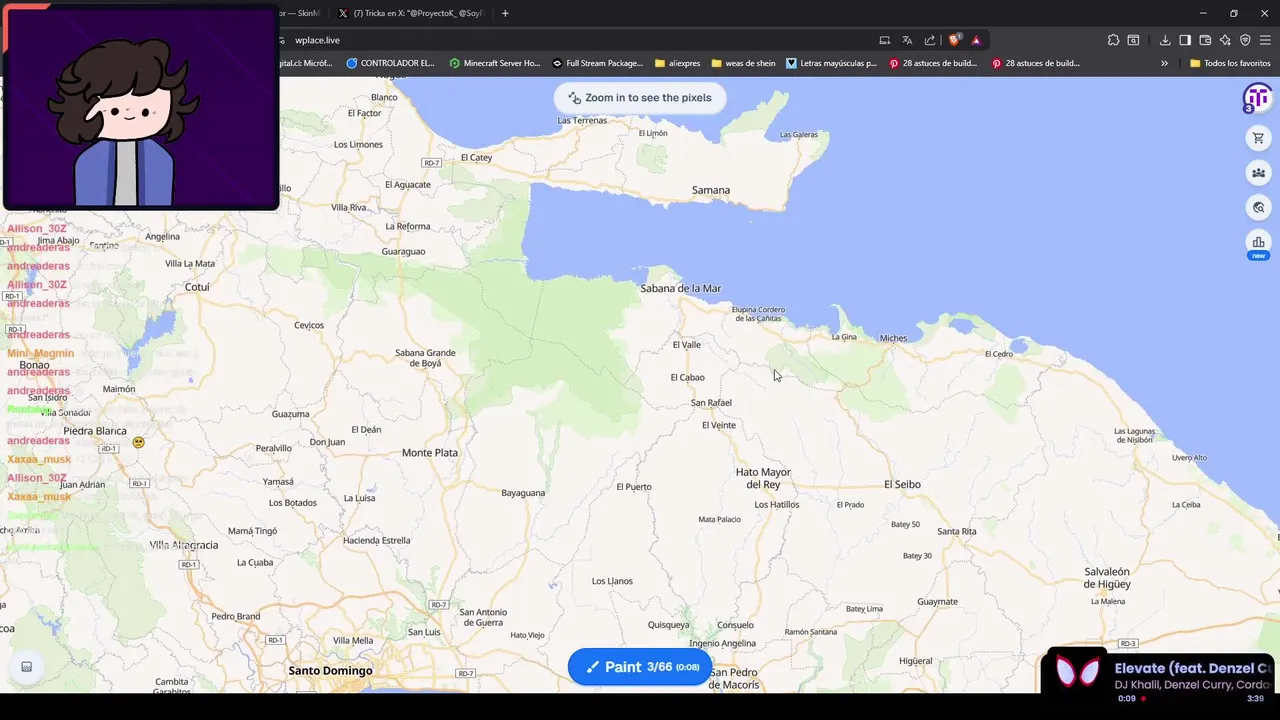Click the Hato Mayor del Rey label
The width and height of the screenshot is (1280, 720).
tap(763, 478)
